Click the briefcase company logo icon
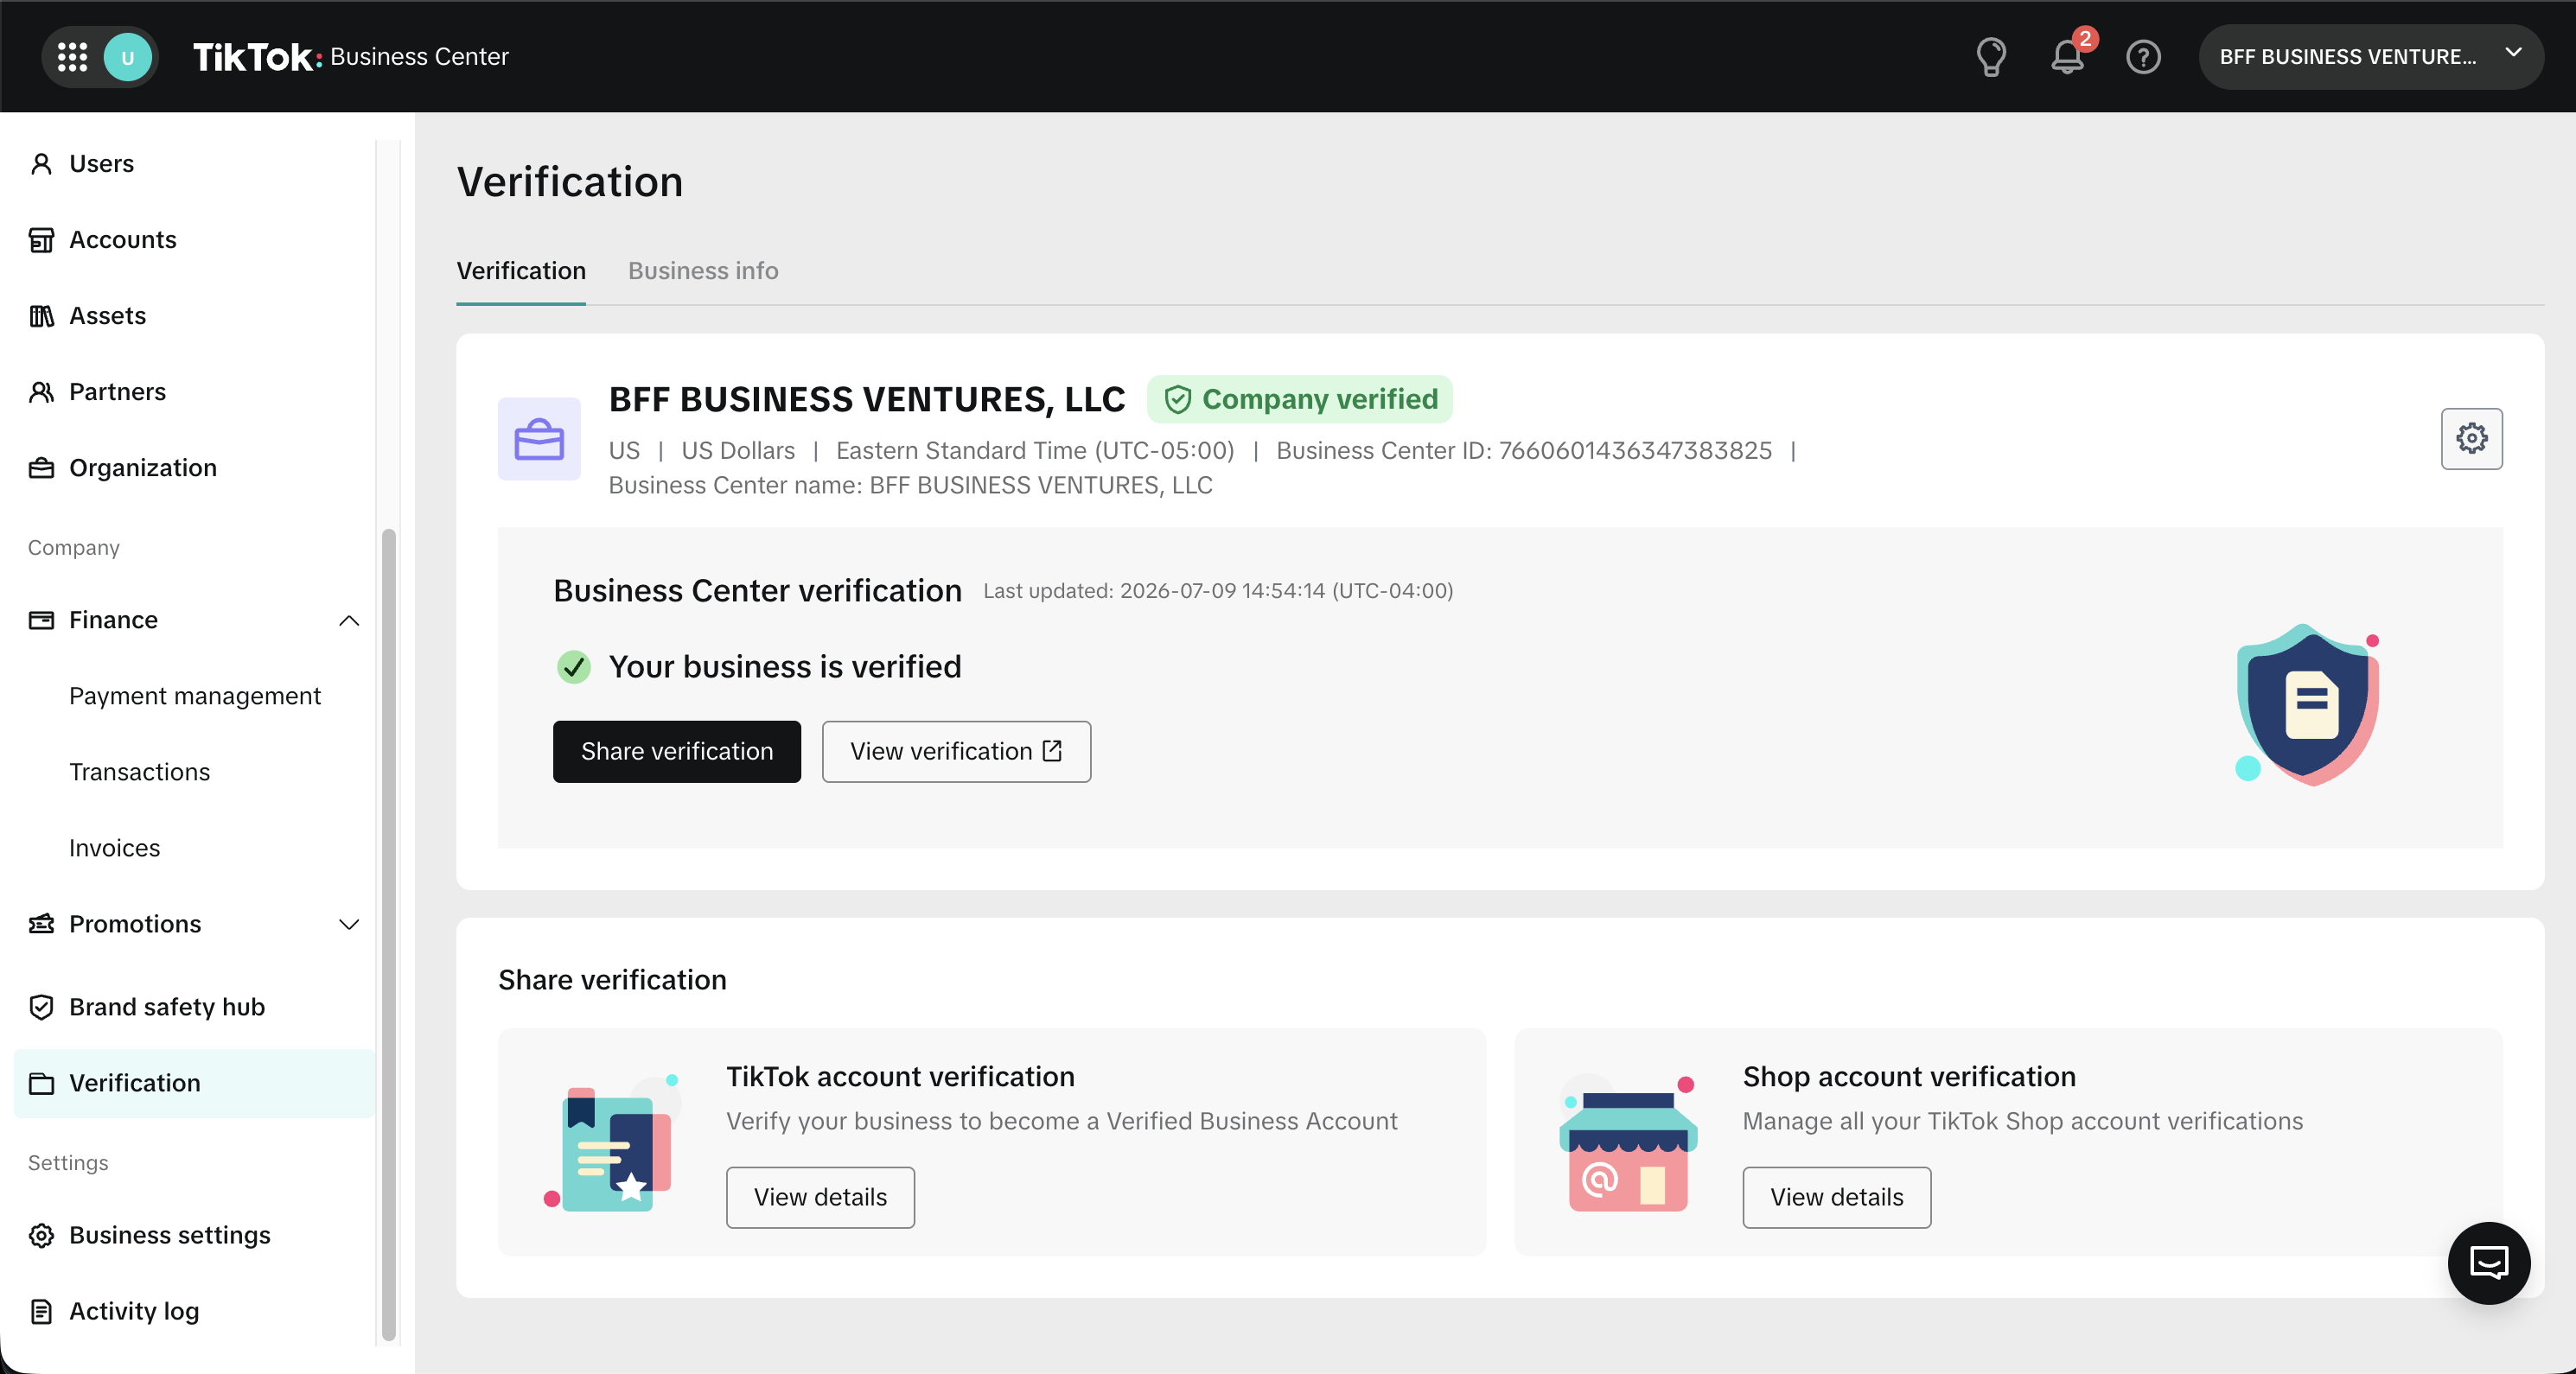Viewport: 2576px width, 1374px height. click(539, 439)
